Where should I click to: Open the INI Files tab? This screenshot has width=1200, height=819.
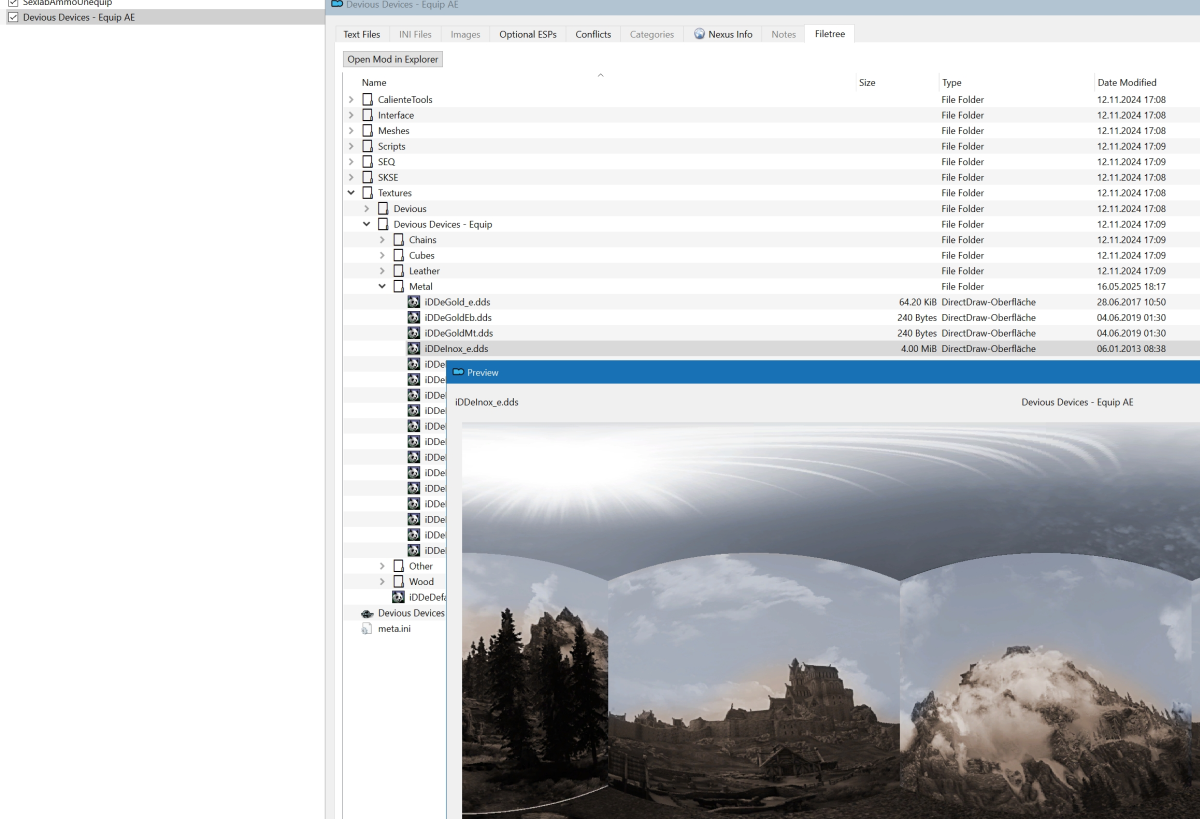(415, 34)
